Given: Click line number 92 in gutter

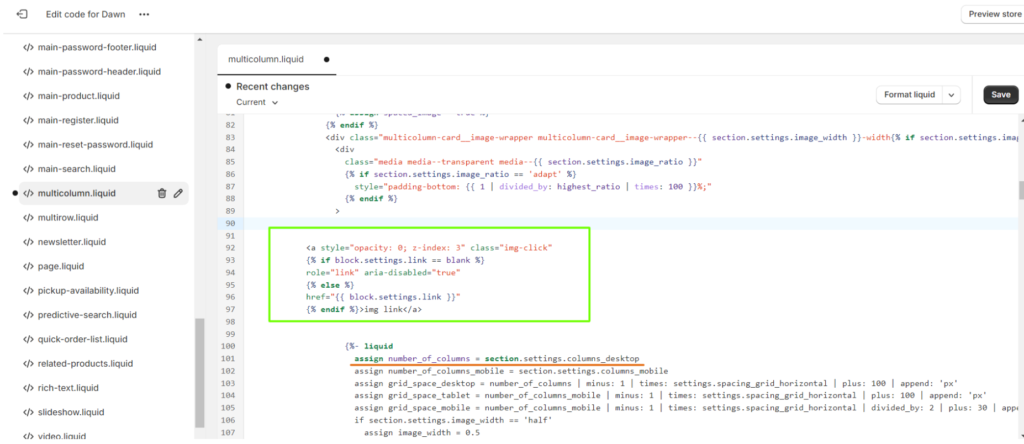Looking at the screenshot, I should coord(230,248).
